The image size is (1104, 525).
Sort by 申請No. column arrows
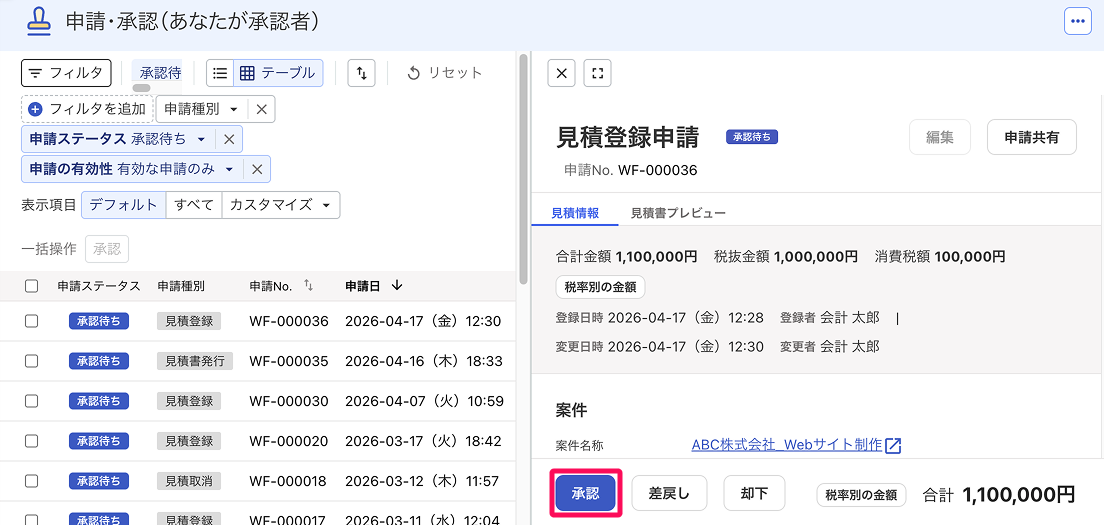308,285
